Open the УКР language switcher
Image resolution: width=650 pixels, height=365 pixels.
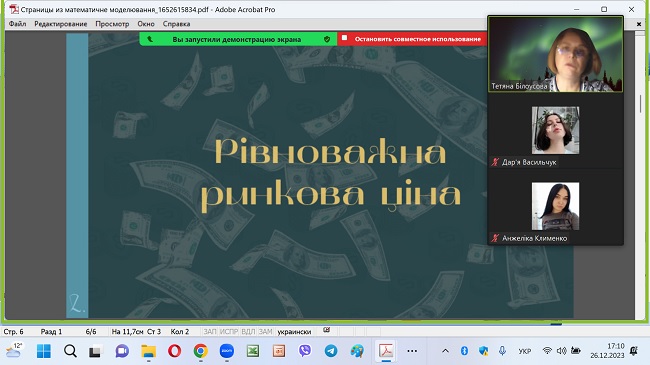tap(525, 351)
